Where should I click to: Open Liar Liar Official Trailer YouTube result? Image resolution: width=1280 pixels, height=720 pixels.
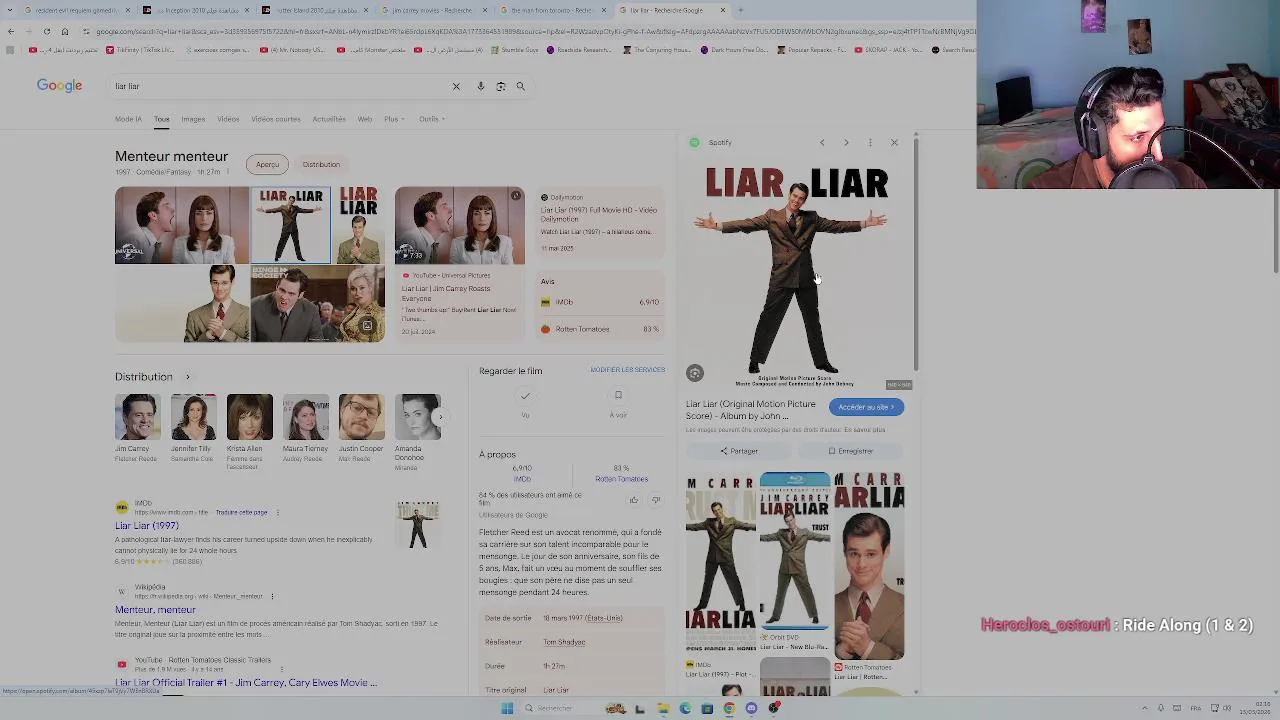(x=246, y=683)
